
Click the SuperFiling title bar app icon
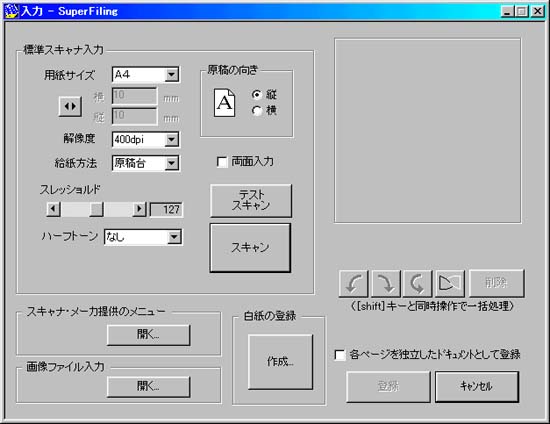pyautogui.click(x=11, y=11)
